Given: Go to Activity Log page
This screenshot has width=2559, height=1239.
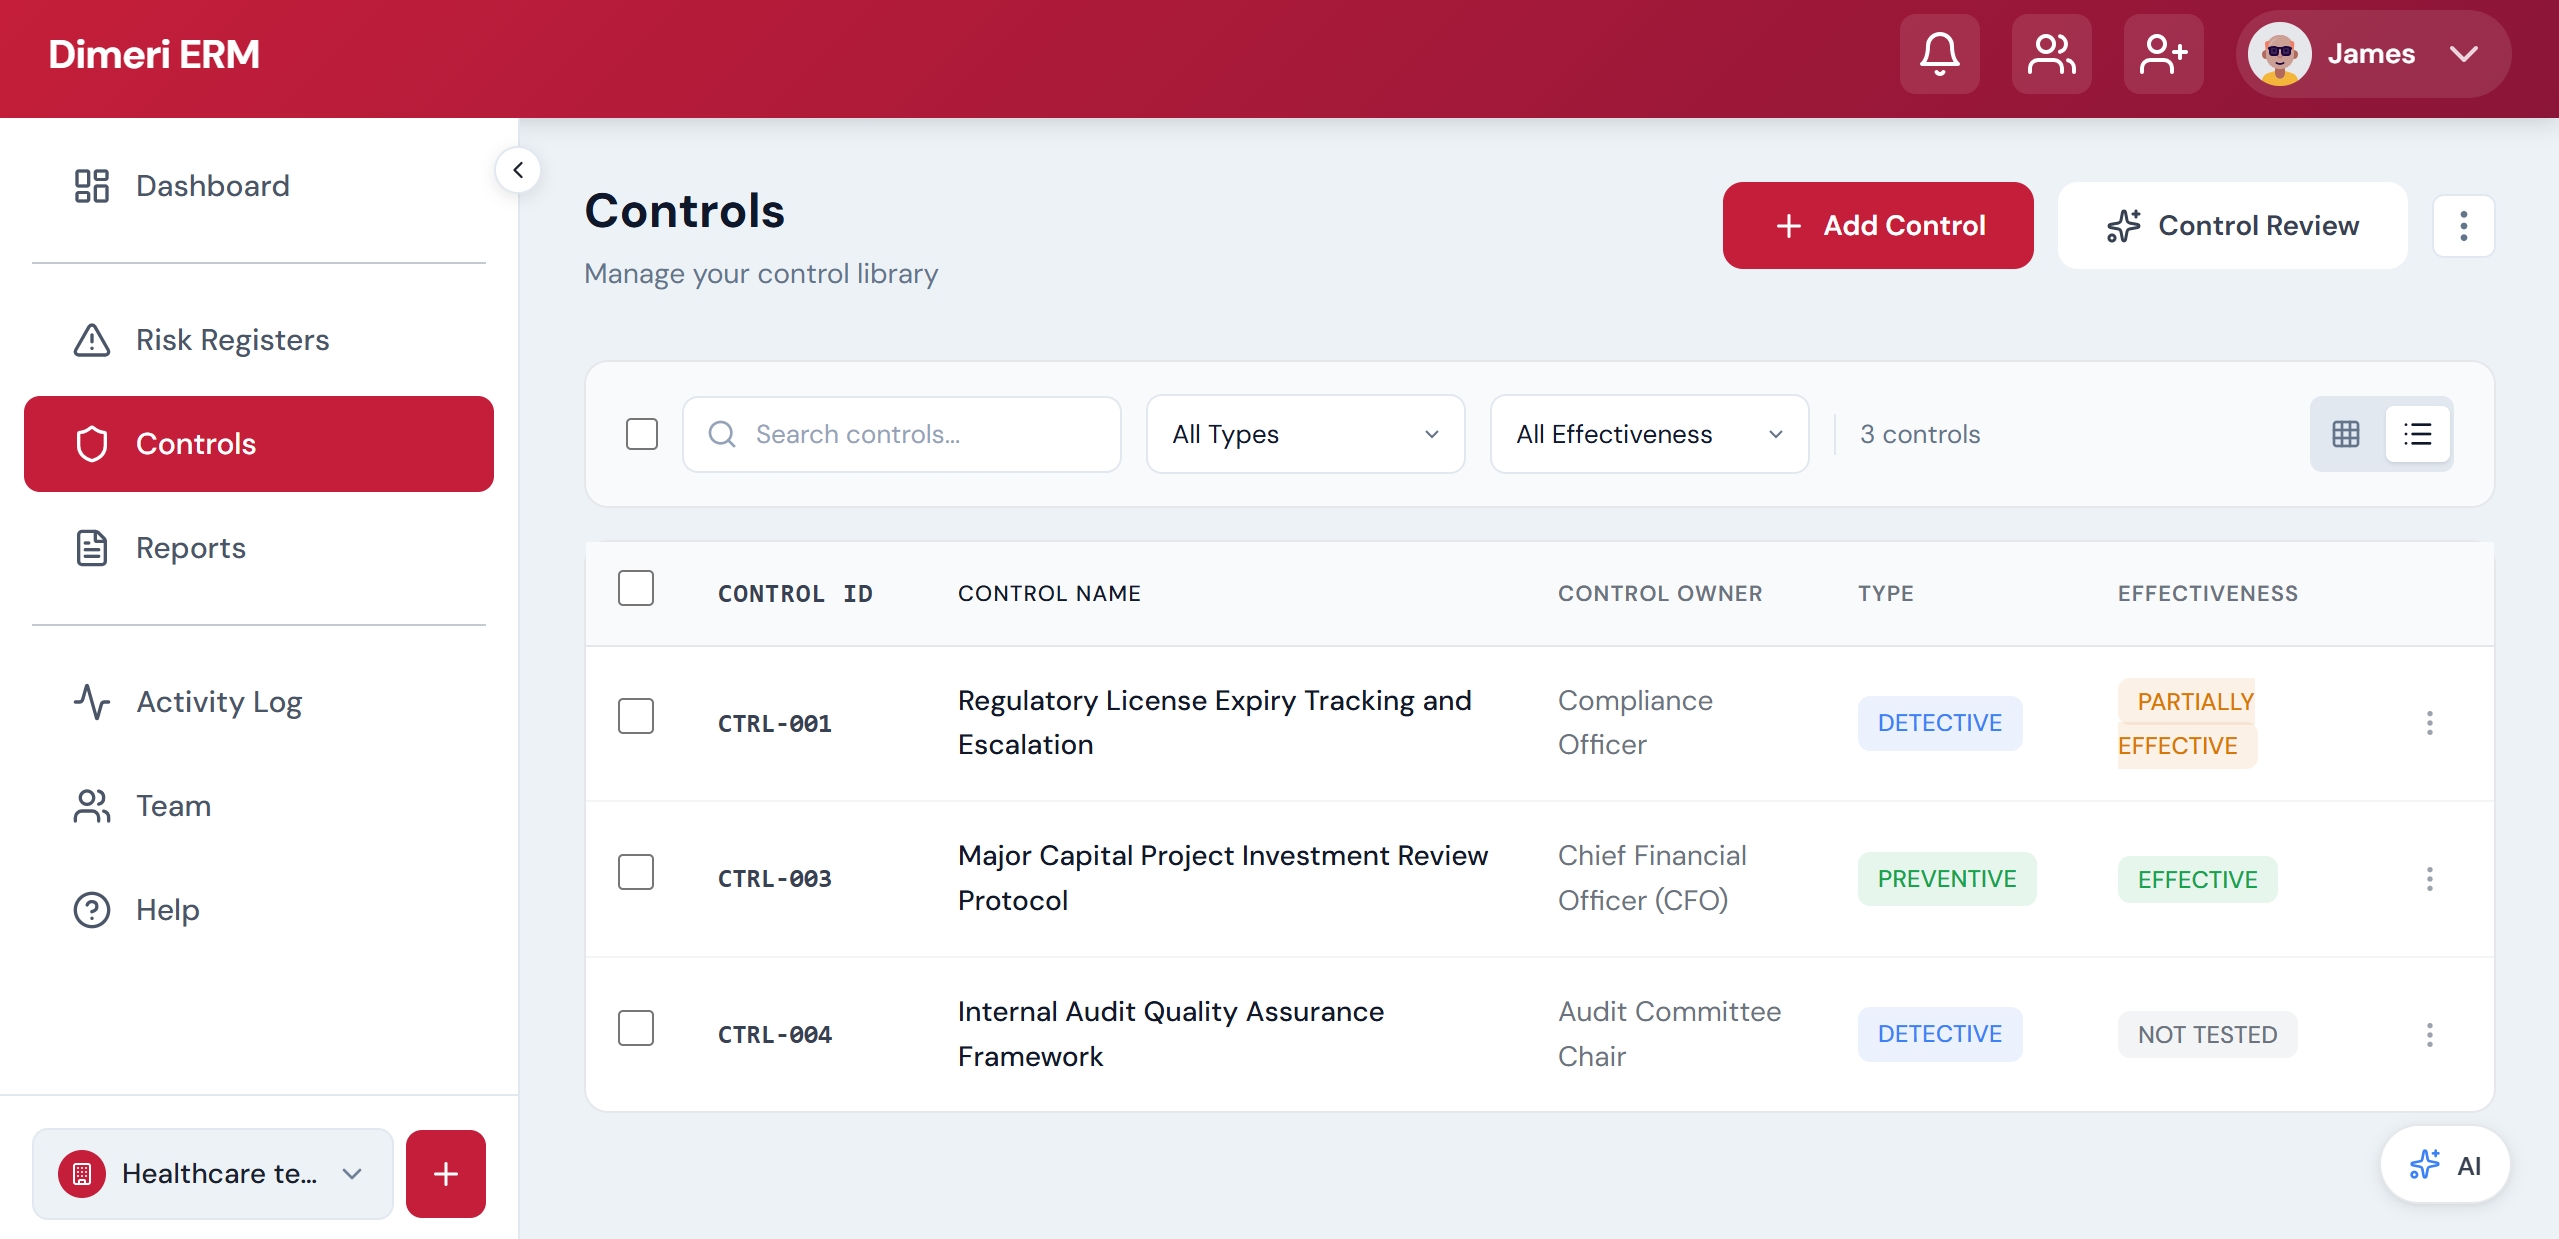Looking at the screenshot, I should tap(219, 702).
